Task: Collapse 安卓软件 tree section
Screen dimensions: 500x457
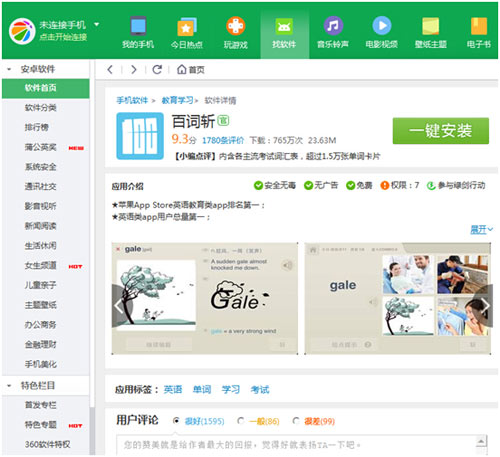Action: click(x=9, y=69)
